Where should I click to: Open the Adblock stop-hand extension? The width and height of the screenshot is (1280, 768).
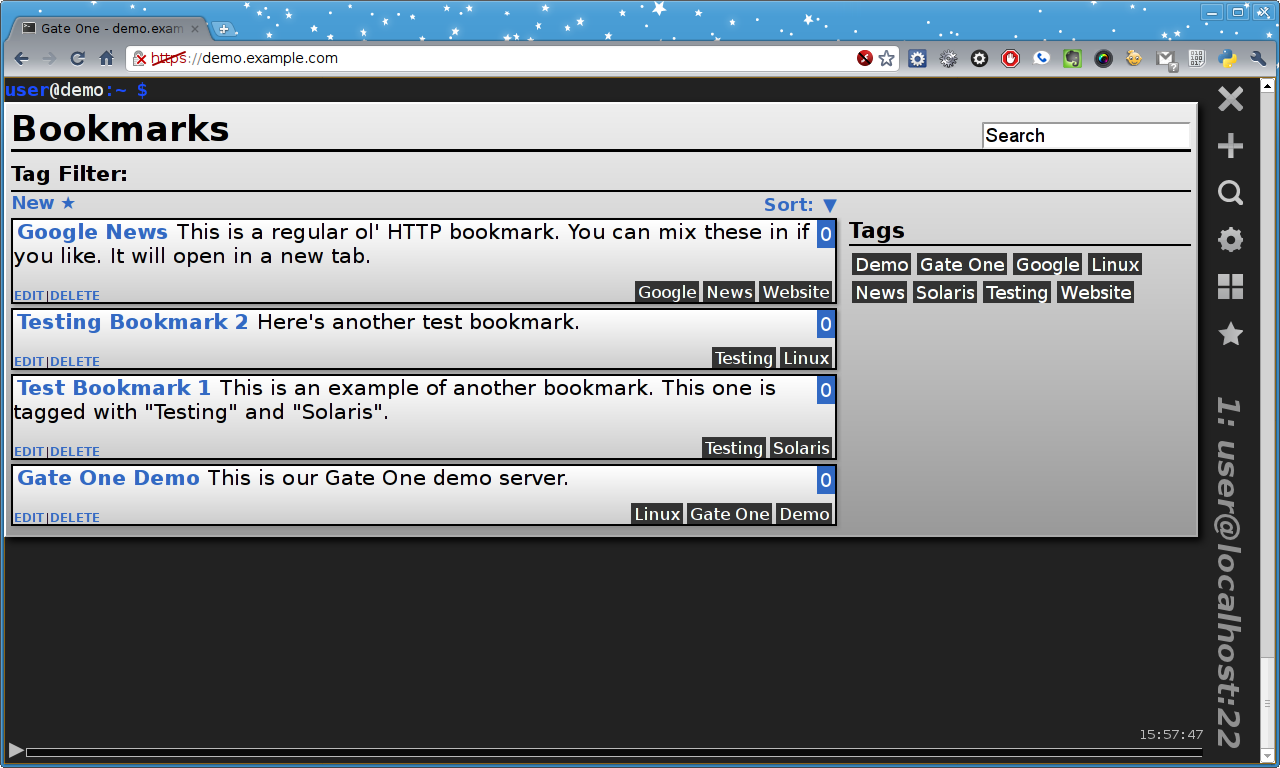point(1010,58)
